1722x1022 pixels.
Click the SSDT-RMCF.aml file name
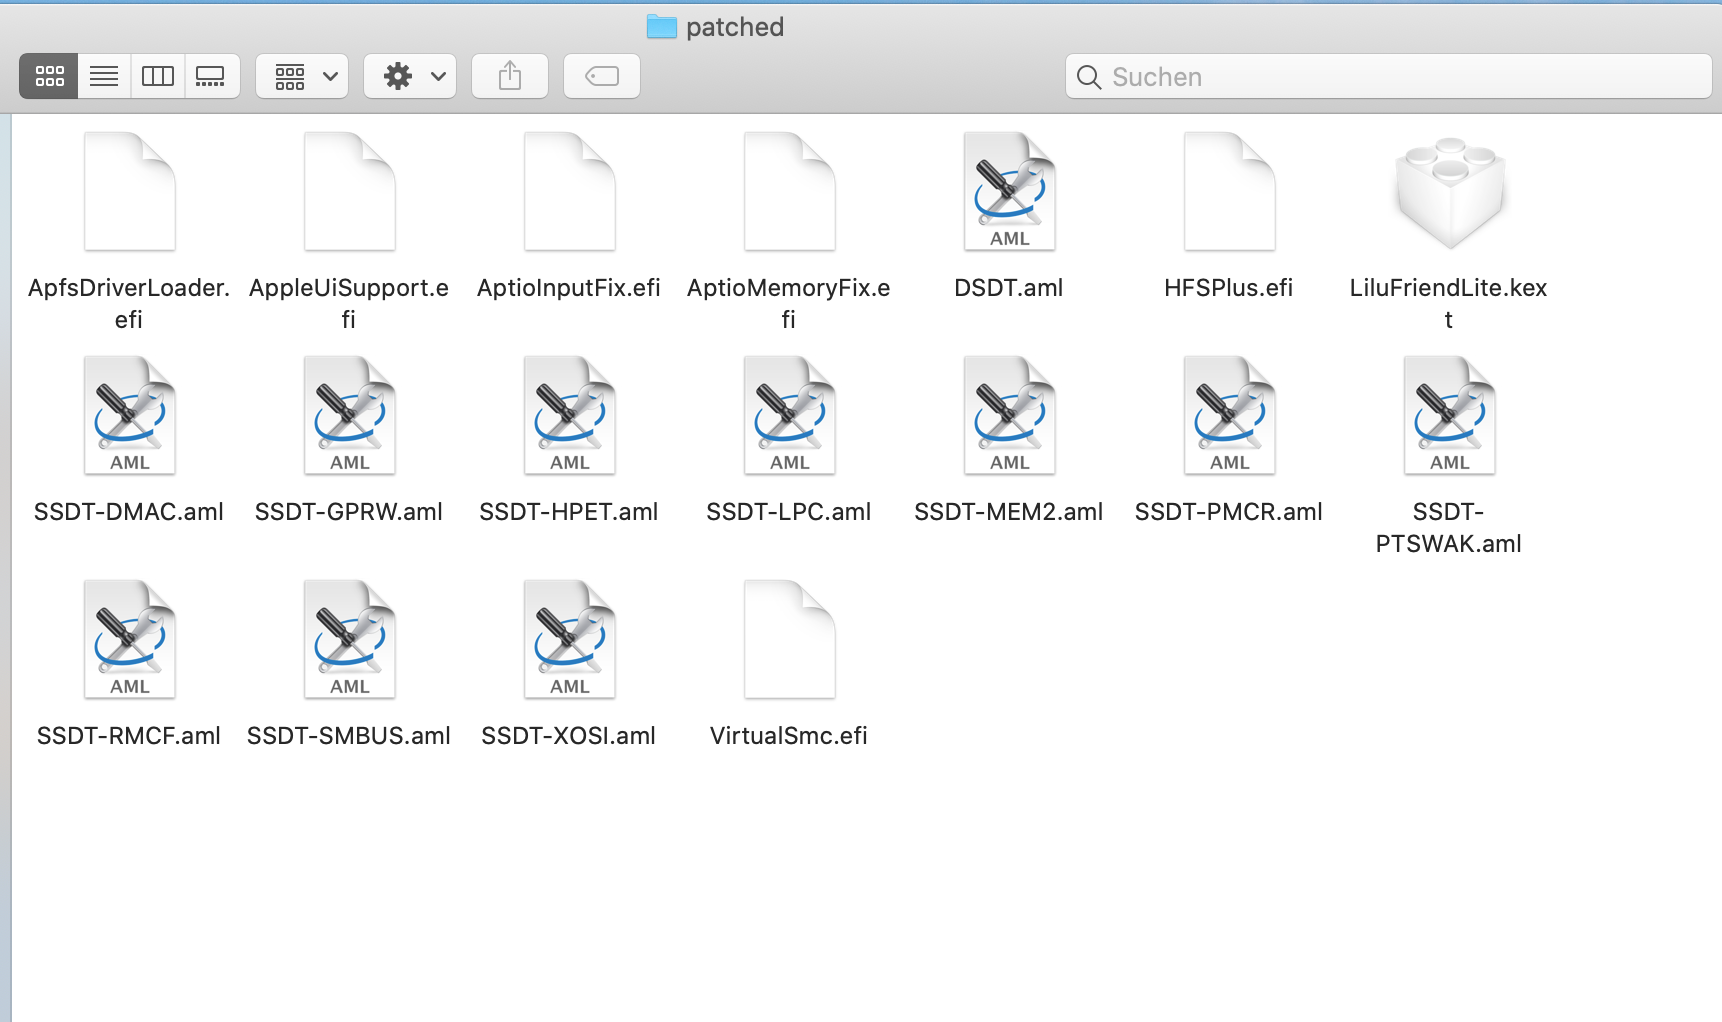[x=129, y=736]
